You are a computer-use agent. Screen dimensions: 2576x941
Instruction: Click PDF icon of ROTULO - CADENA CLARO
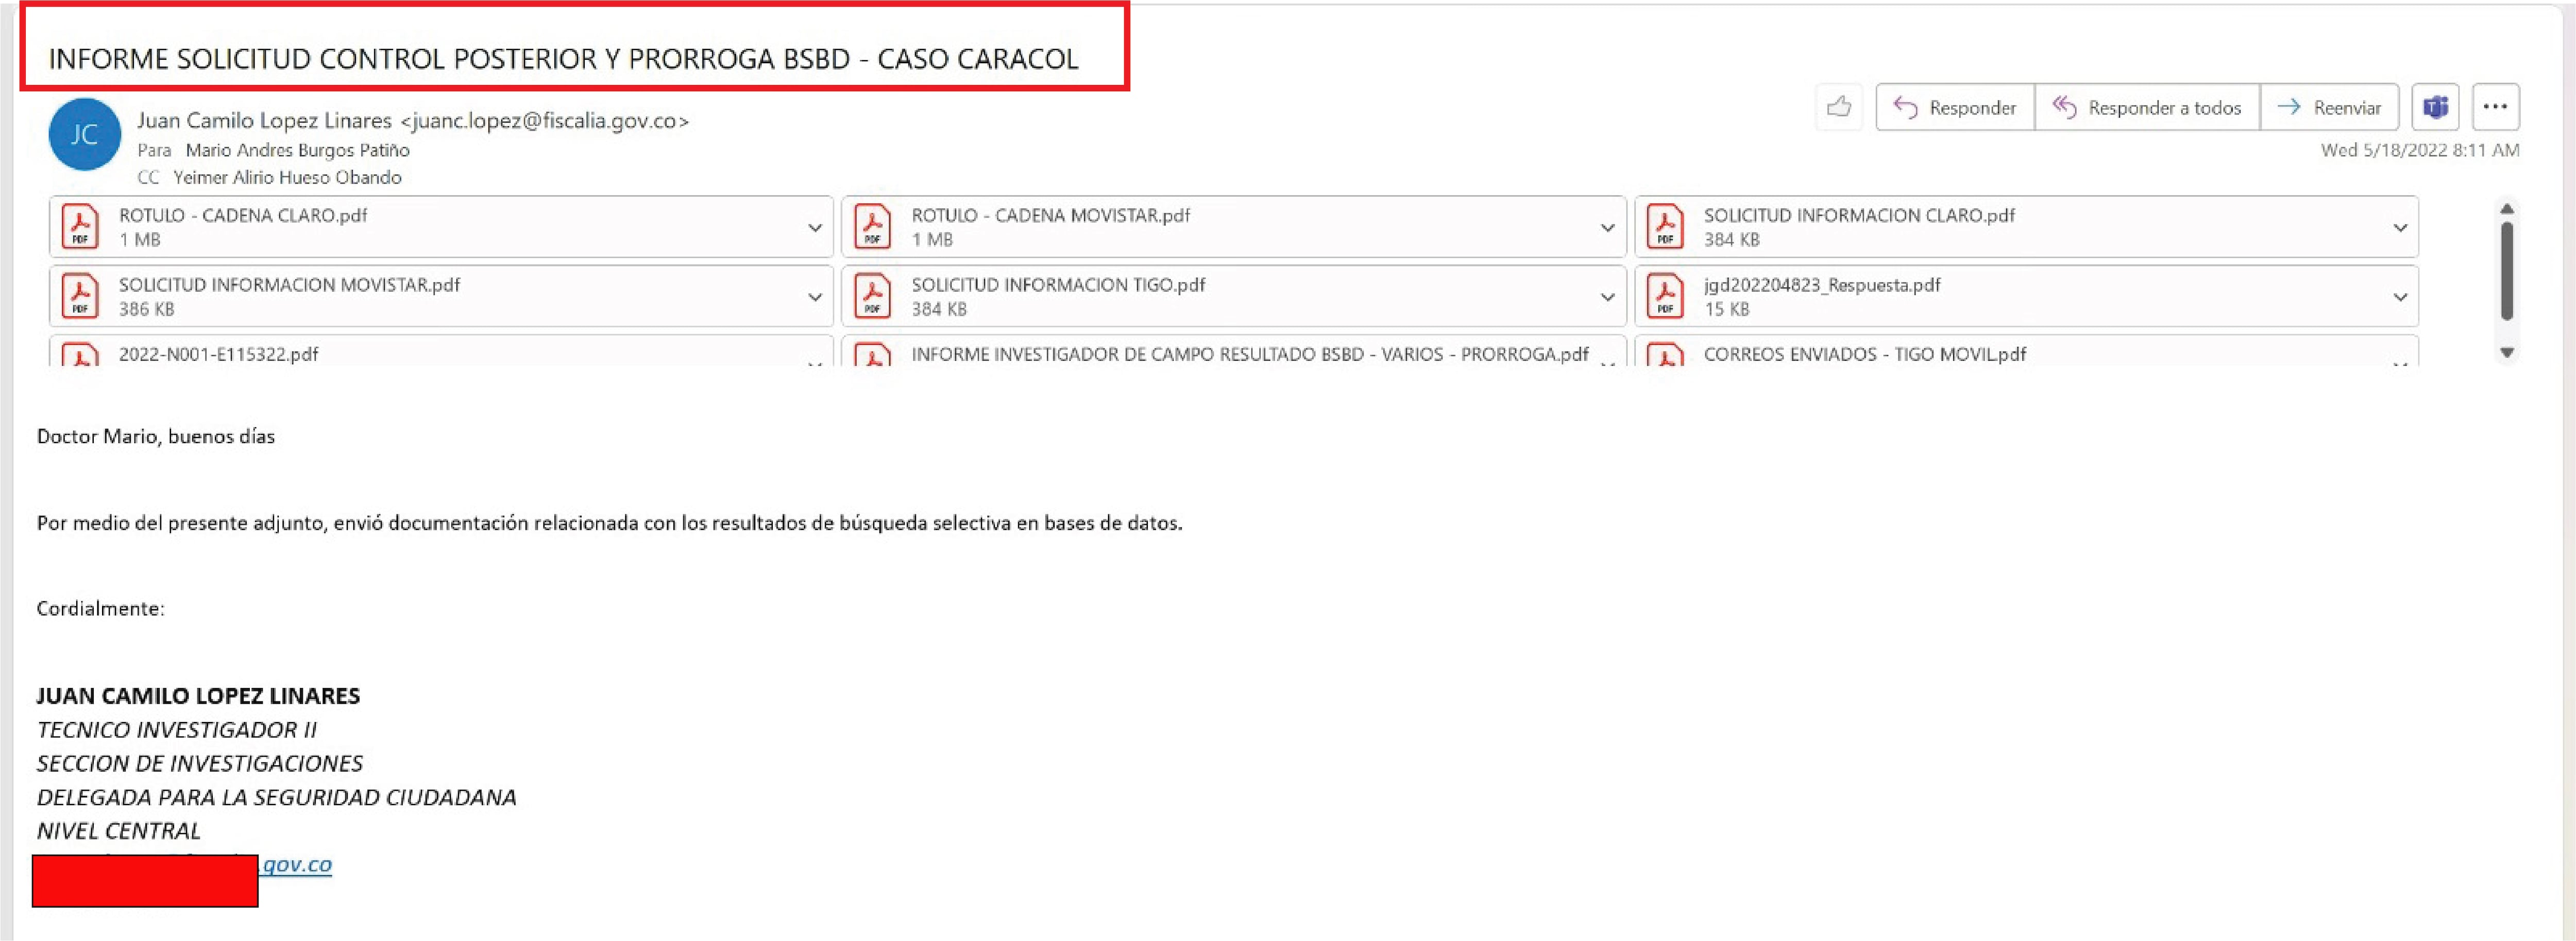pos(80,227)
